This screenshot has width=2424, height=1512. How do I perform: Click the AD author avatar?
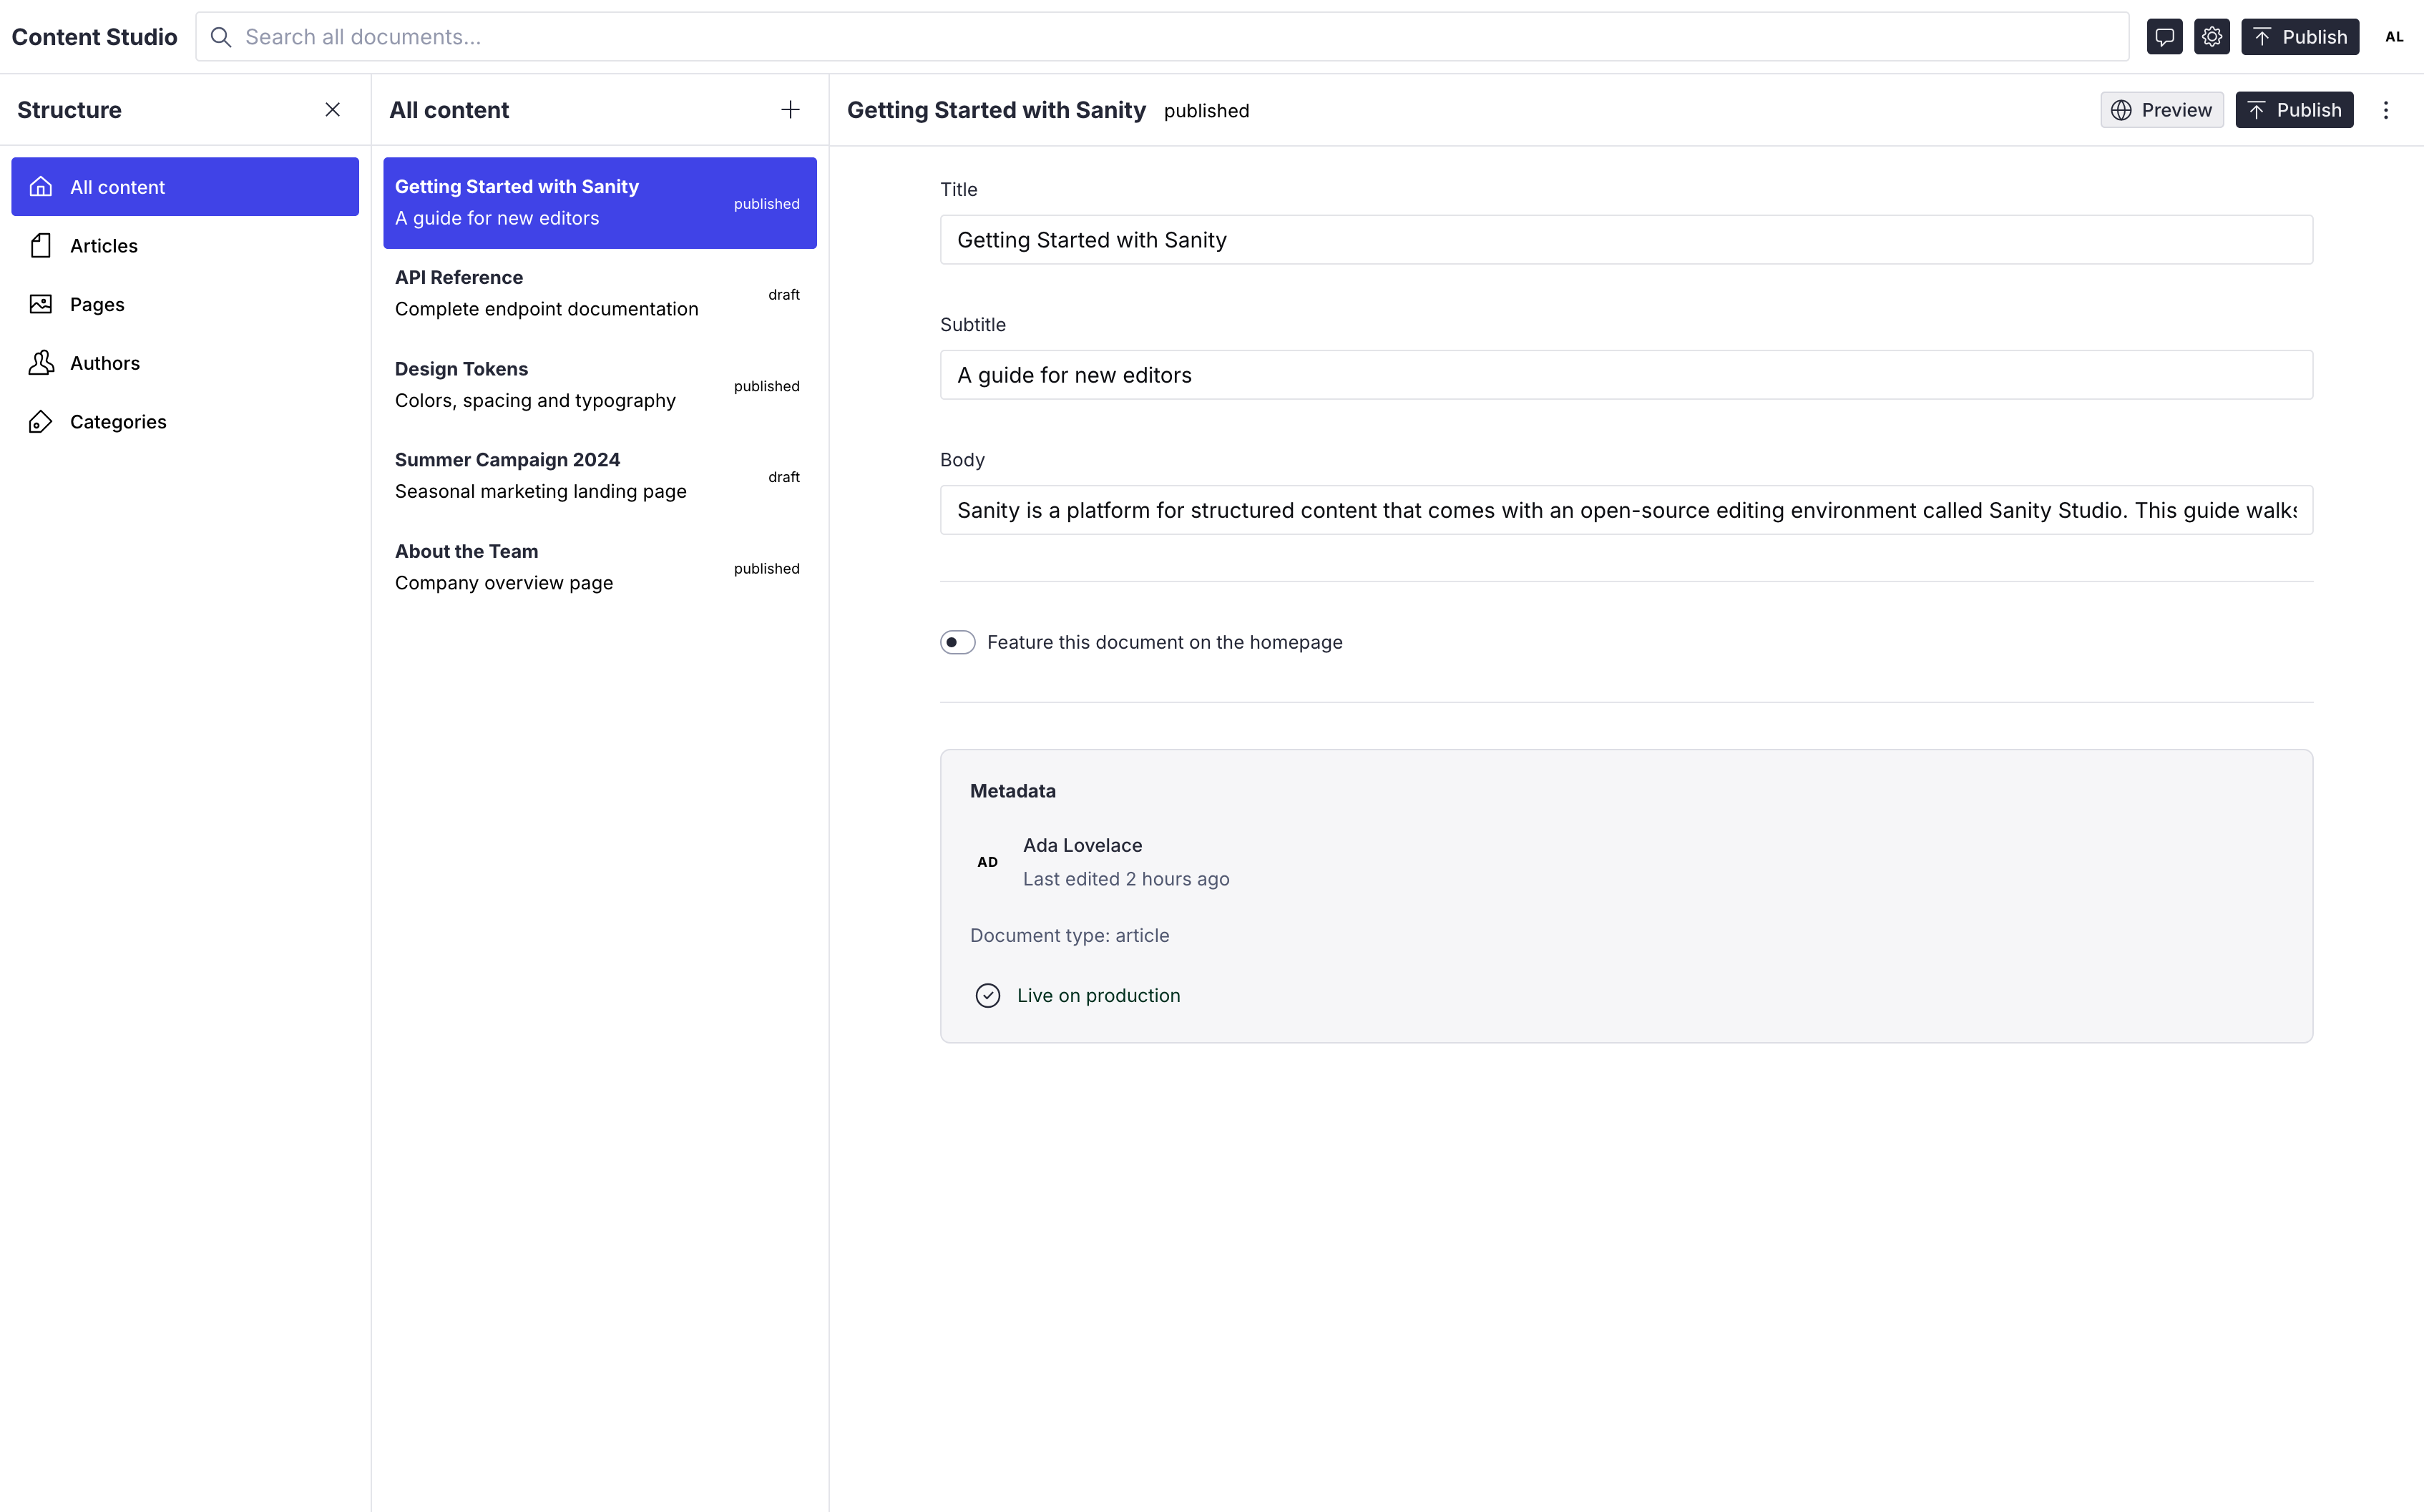click(x=987, y=862)
